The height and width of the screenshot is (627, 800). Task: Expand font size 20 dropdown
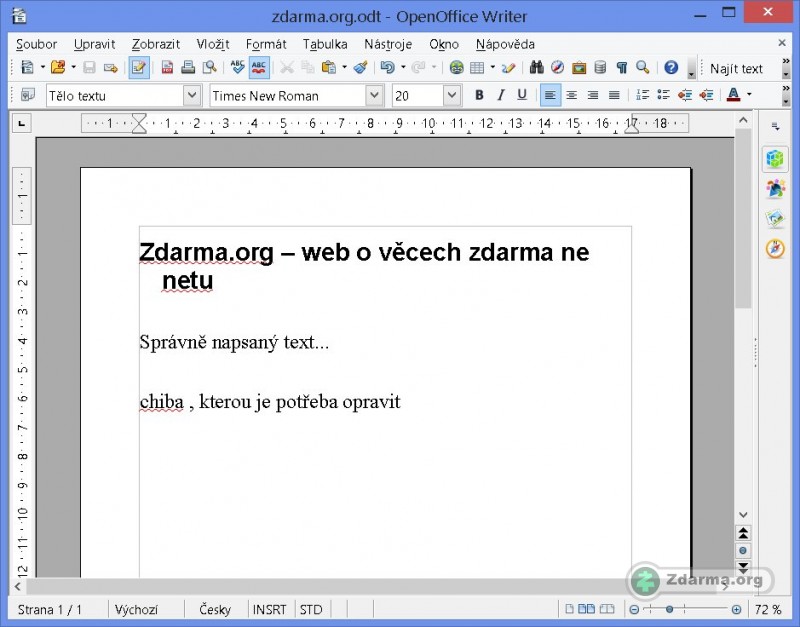tap(452, 95)
